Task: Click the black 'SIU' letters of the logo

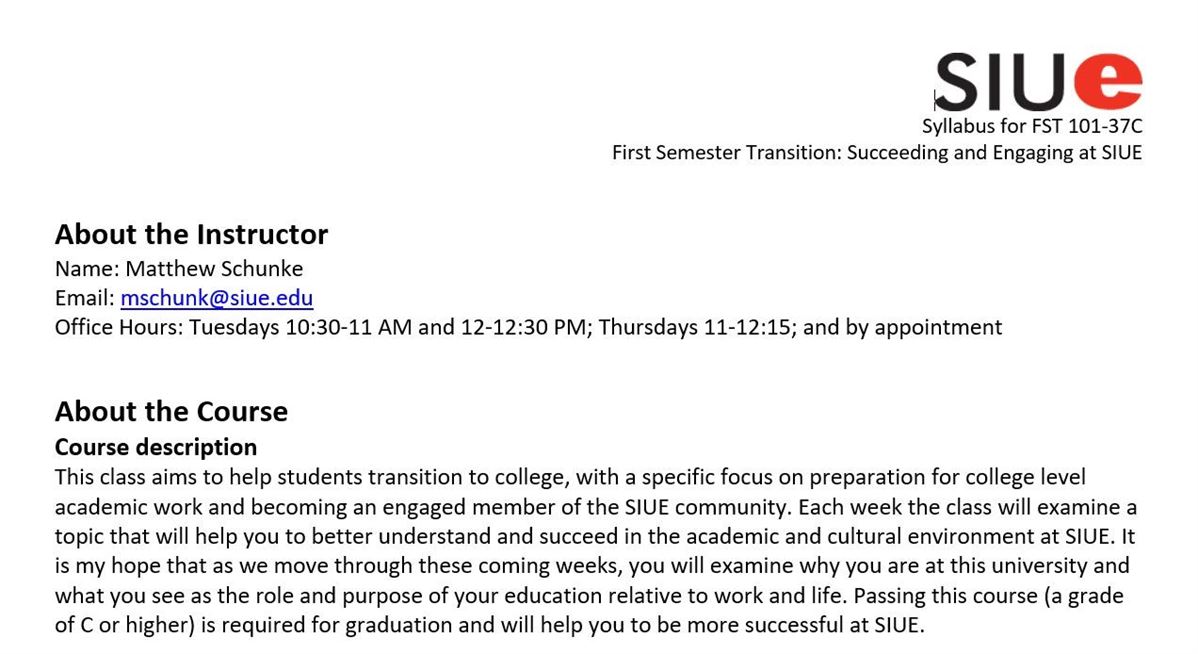Action: click(1000, 82)
